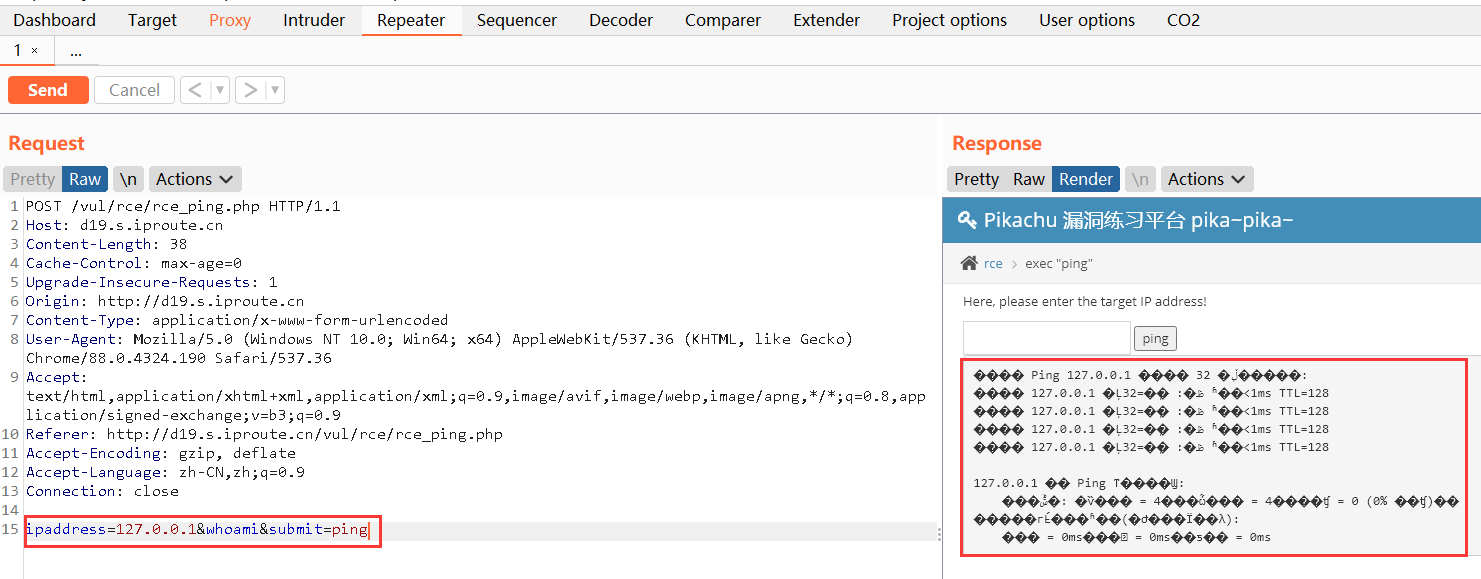
Task: Open the forward history dropdown arrow
Action: (x=275, y=90)
